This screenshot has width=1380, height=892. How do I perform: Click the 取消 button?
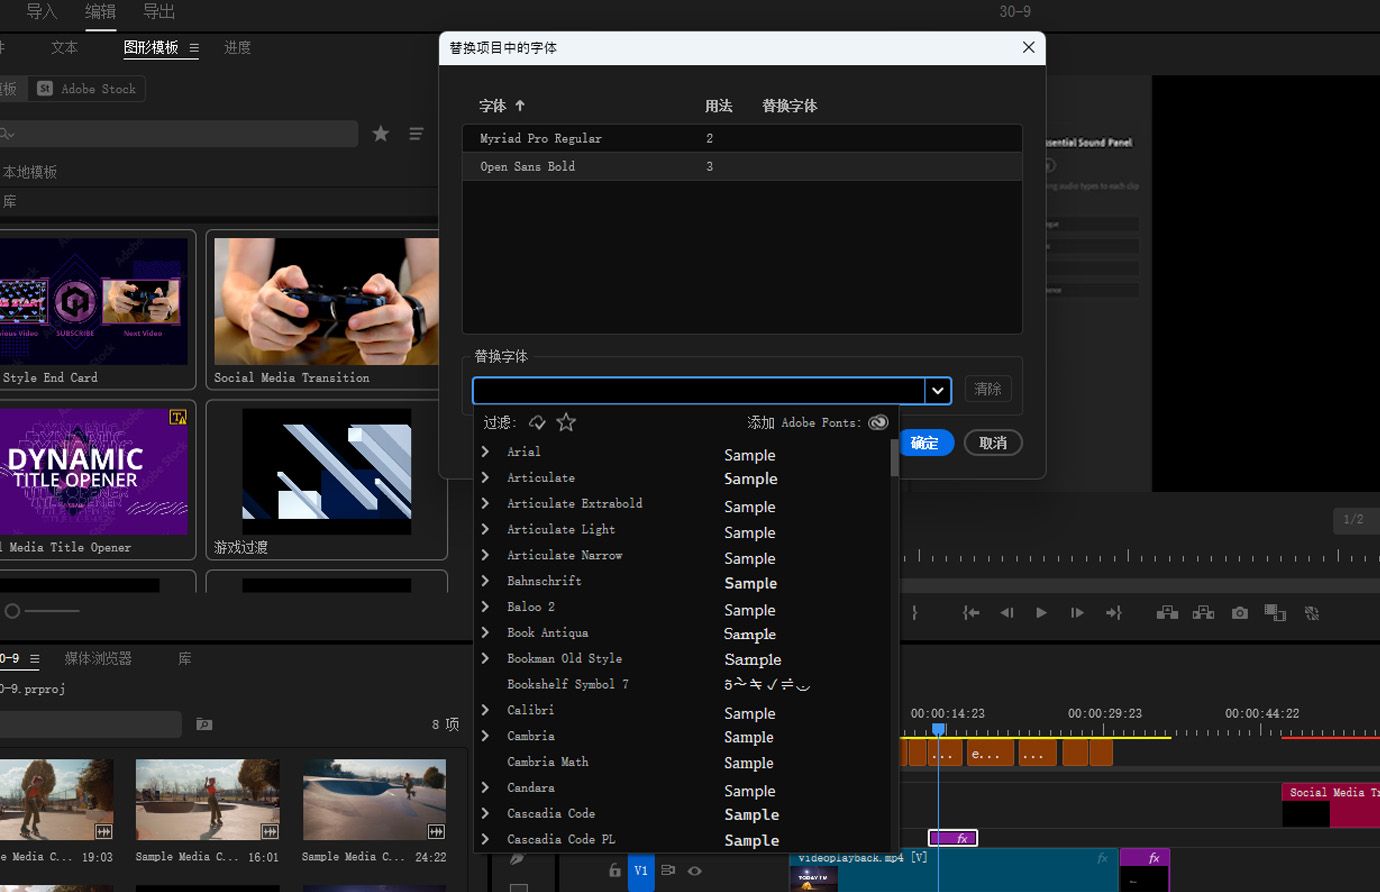(992, 443)
